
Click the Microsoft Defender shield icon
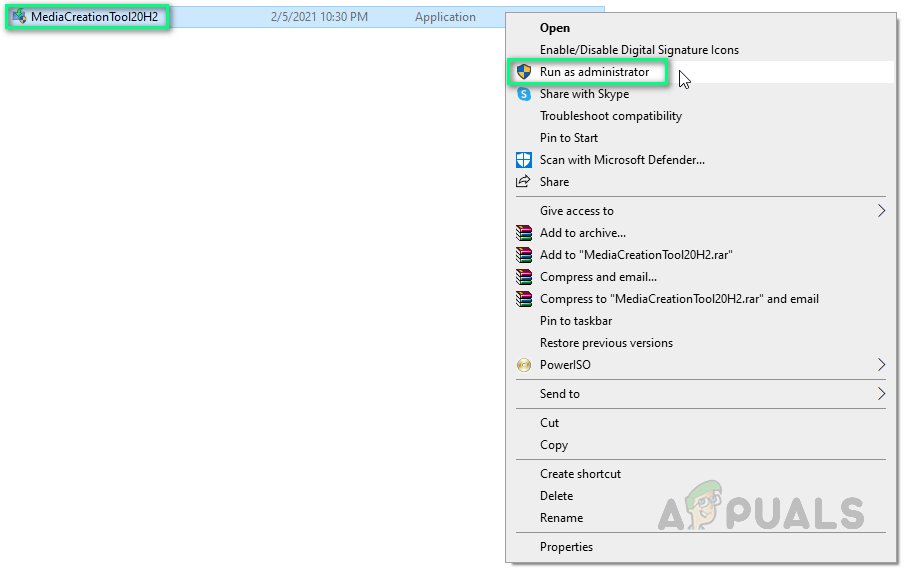pyautogui.click(x=523, y=160)
